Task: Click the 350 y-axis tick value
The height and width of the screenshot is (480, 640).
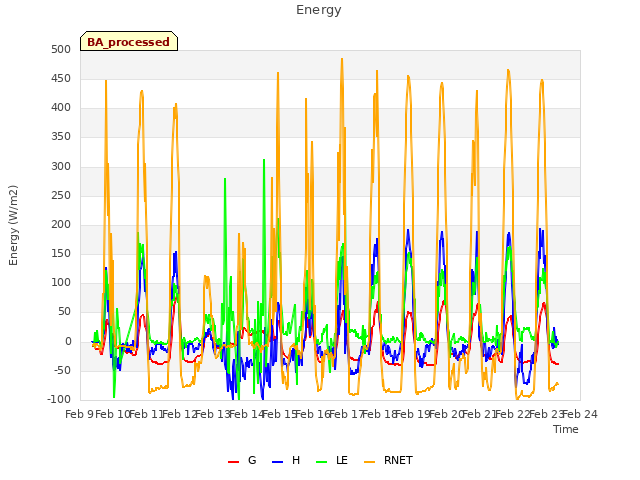Action: [x=61, y=137]
